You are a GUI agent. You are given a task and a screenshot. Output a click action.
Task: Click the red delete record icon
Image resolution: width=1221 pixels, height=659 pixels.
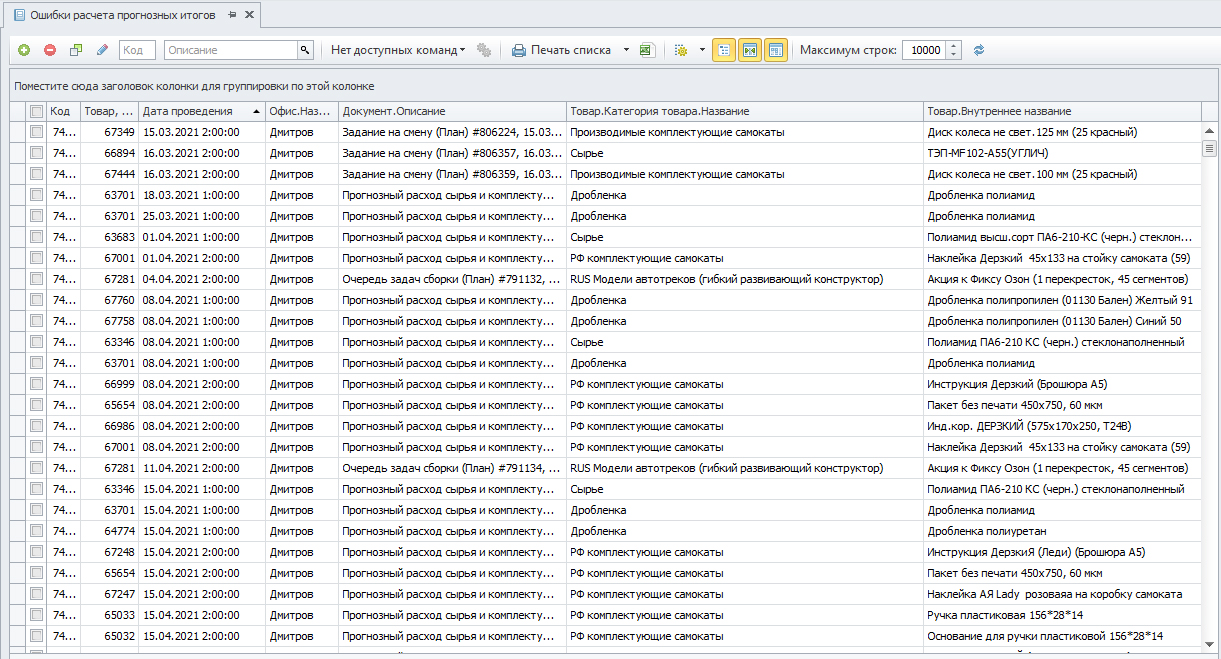[x=49, y=50]
